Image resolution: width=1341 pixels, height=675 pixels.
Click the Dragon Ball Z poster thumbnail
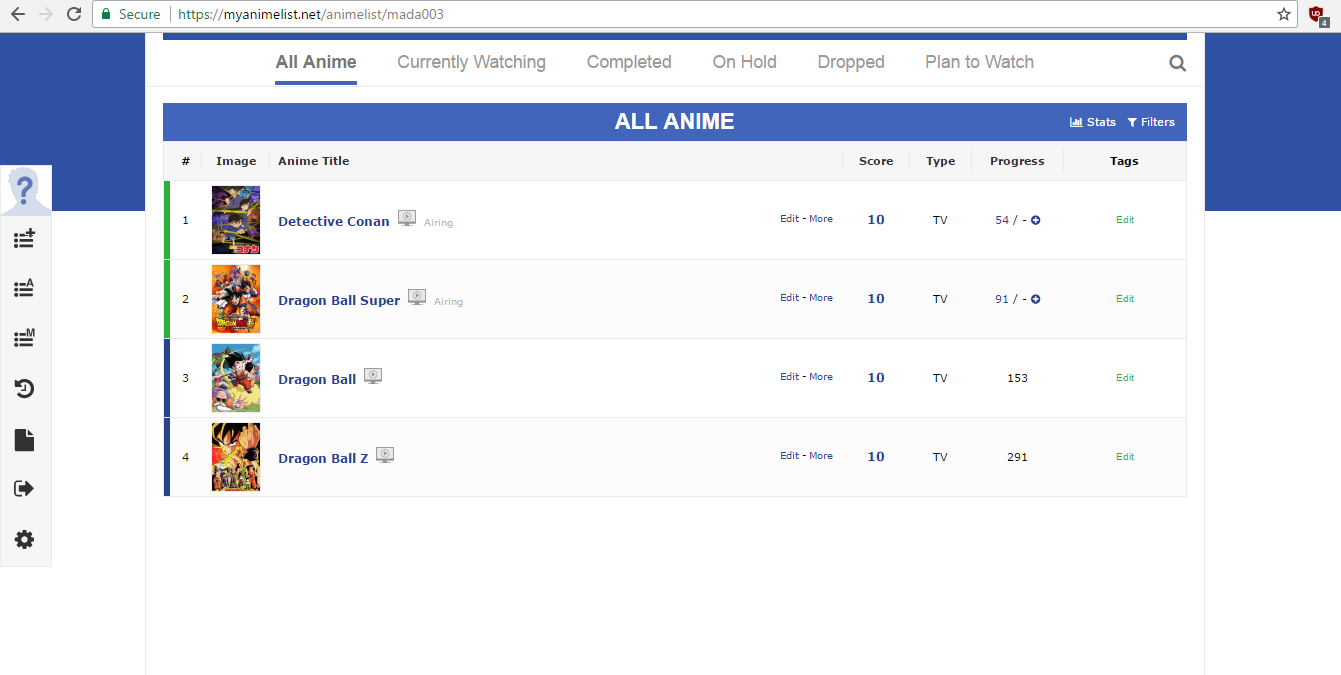[236, 457]
